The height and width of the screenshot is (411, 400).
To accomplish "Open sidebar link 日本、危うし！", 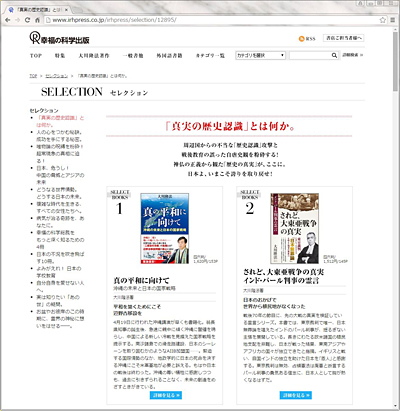I will coord(60,175).
